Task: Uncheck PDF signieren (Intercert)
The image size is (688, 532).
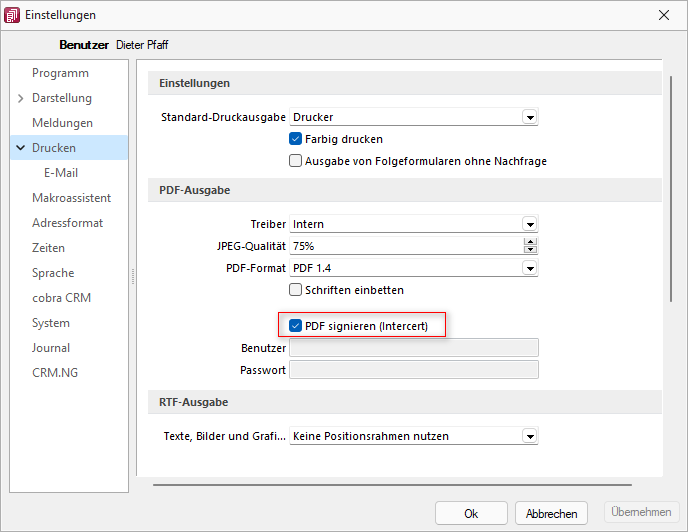Action: tap(295, 326)
